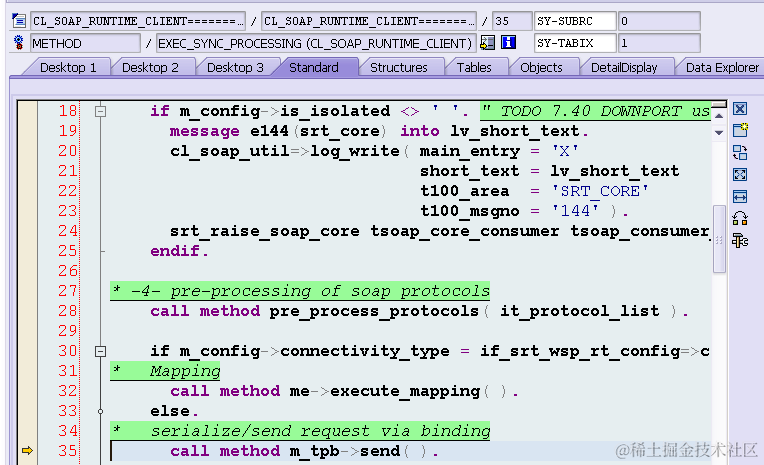764x465 pixels.
Task: Click line number 28
Action: 67,310
